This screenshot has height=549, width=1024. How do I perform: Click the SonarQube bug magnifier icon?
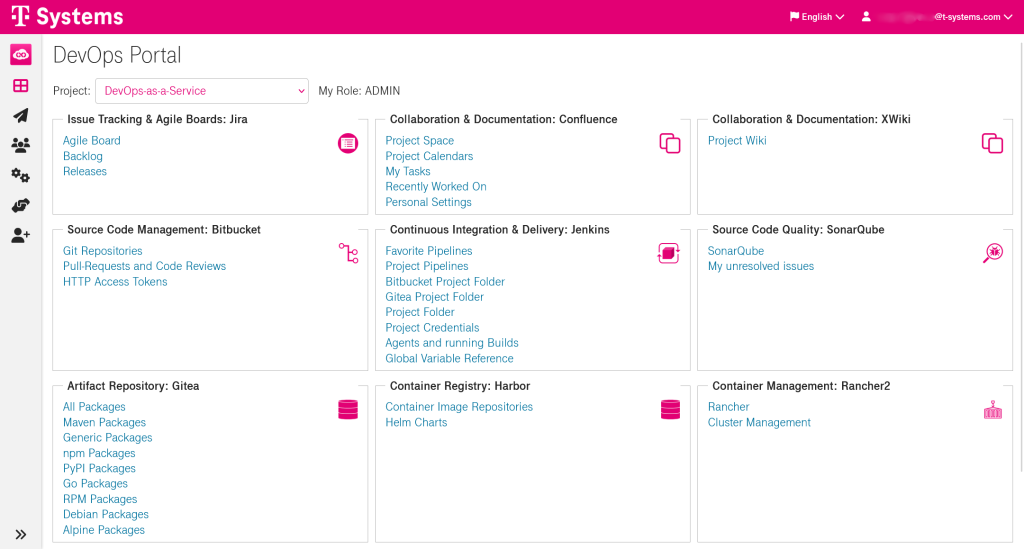click(993, 253)
